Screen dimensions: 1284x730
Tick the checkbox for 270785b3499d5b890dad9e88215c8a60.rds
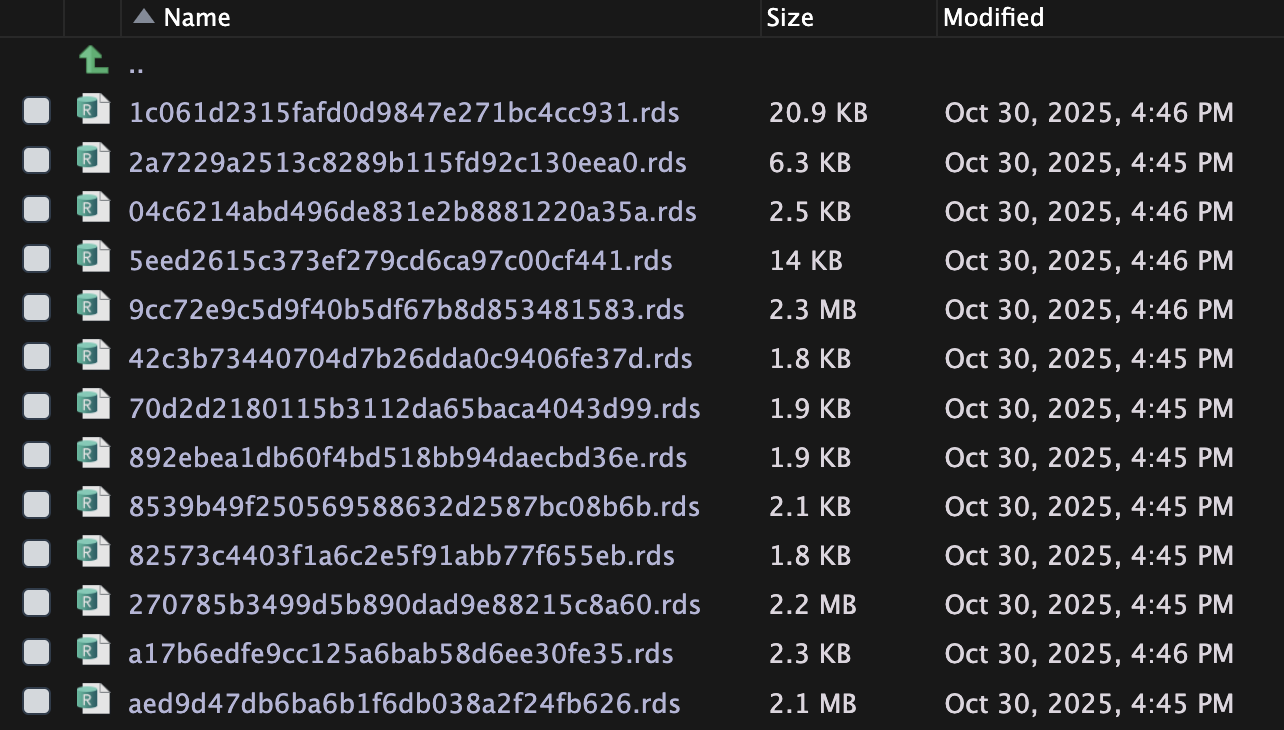click(37, 604)
